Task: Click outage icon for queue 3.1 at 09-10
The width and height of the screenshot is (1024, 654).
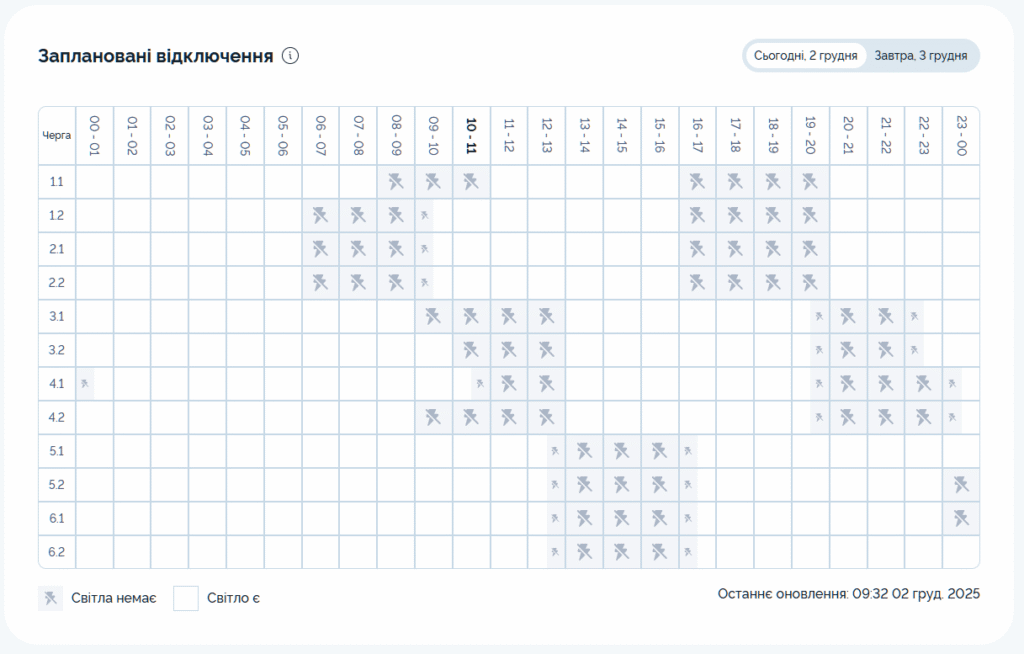Action: tap(433, 316)
